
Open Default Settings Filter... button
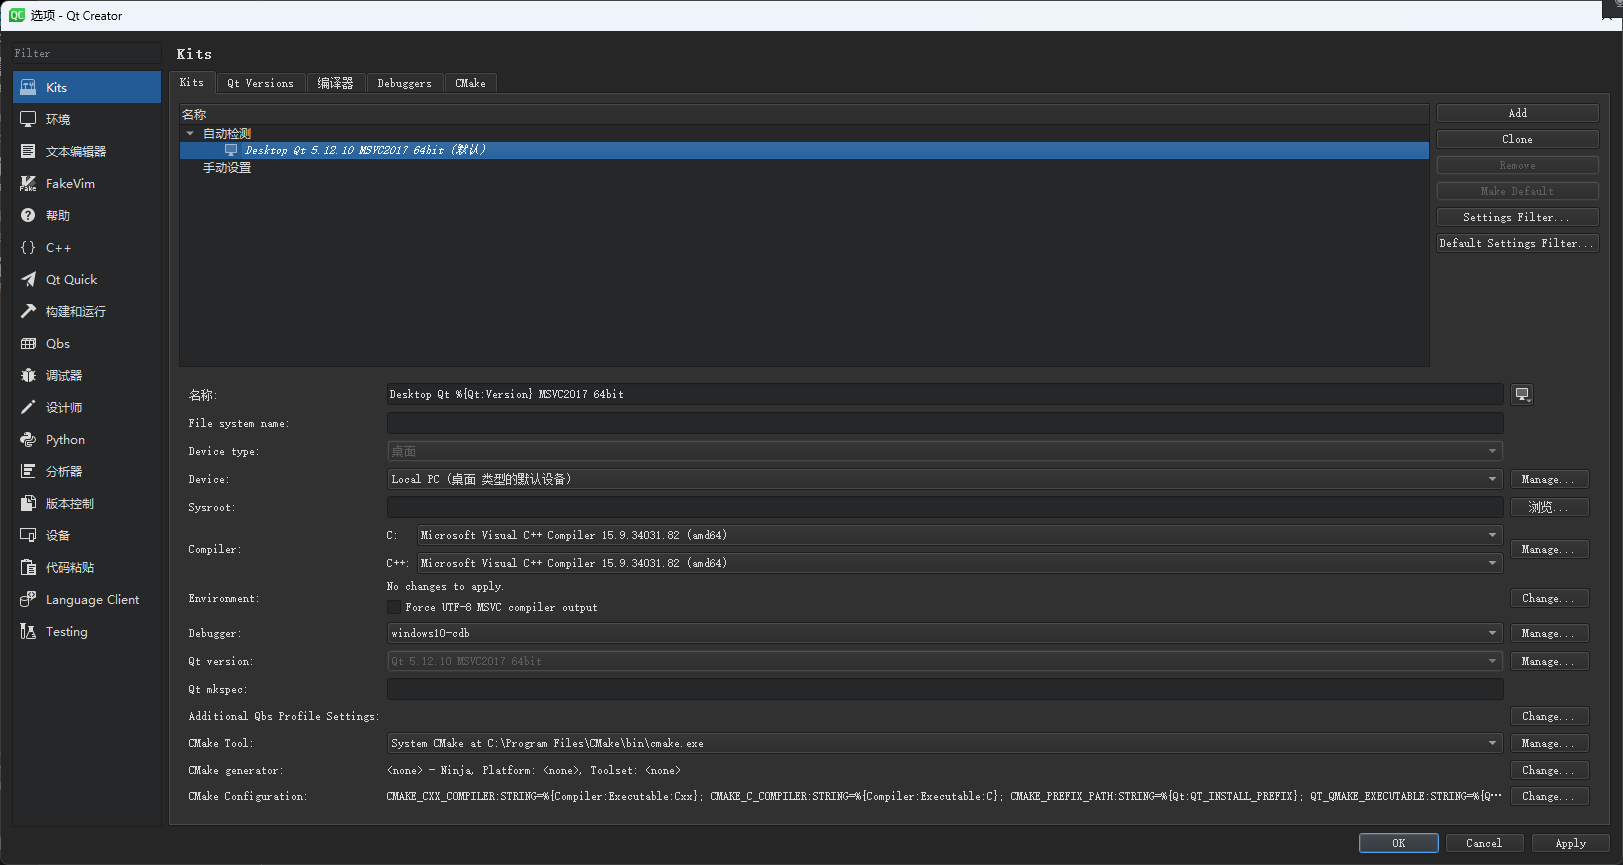[x=1518, y=243]
